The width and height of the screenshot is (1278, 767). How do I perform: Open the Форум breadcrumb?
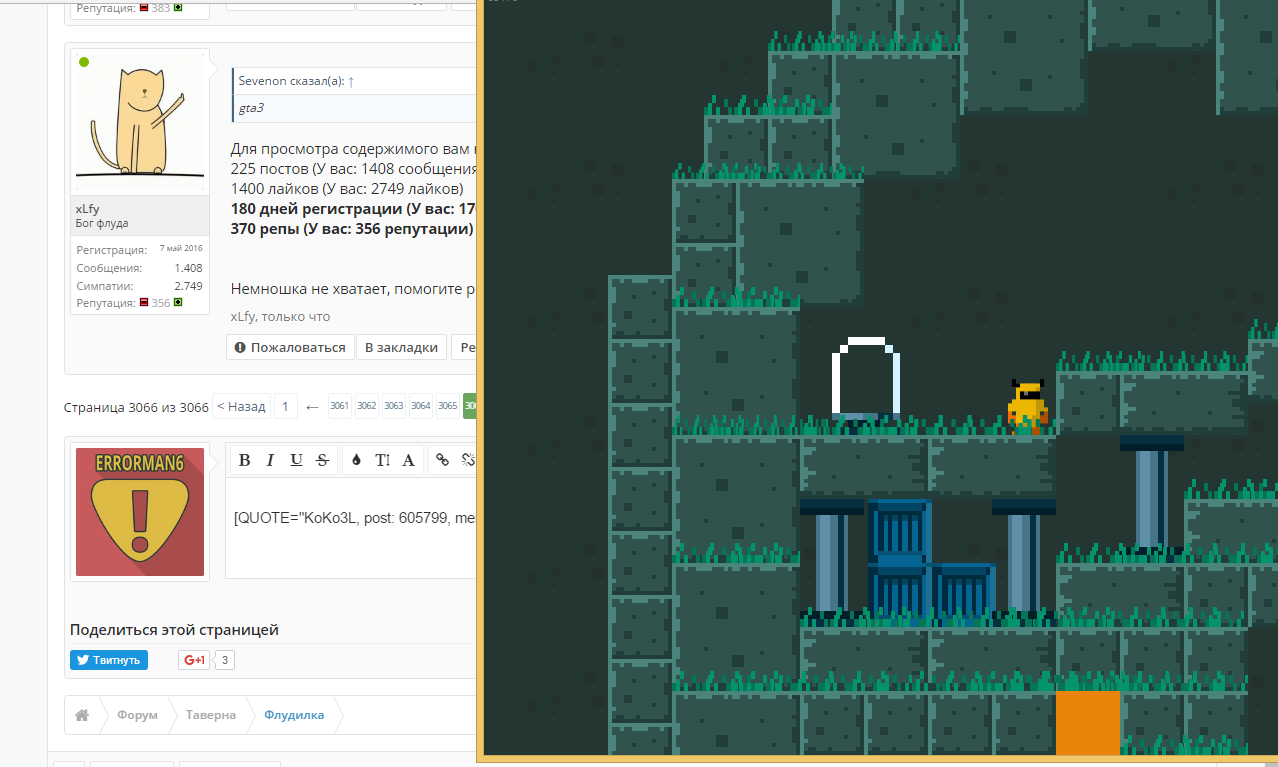click(136, 715)
